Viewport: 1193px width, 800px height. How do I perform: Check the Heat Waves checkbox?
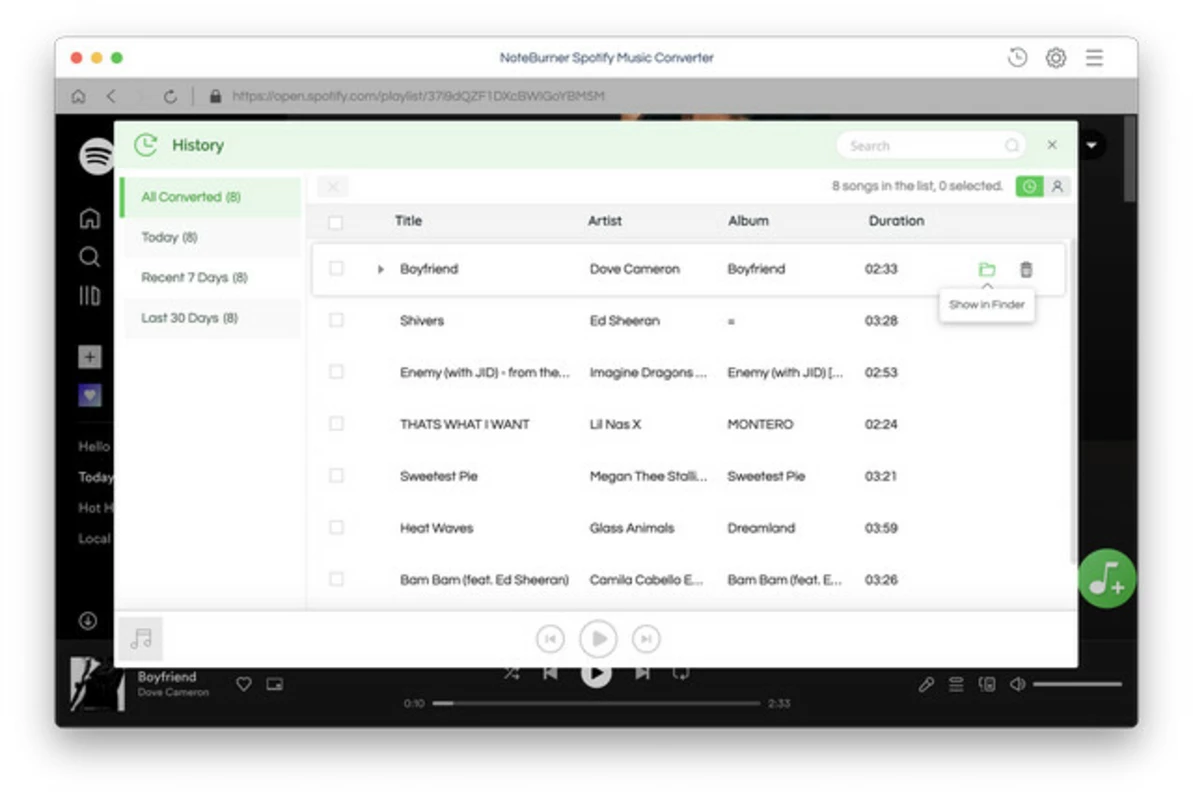pyautogui.click(x=336, y=527)
